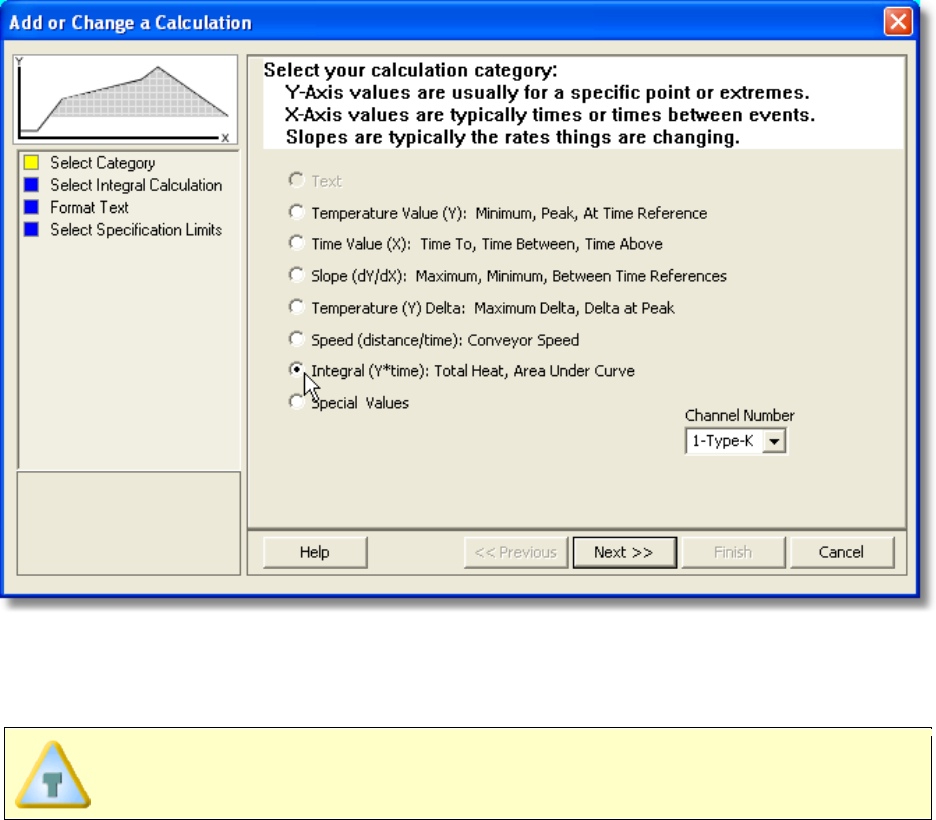
Task: Select the Select Specification Limits step
Action: point(136,230)
